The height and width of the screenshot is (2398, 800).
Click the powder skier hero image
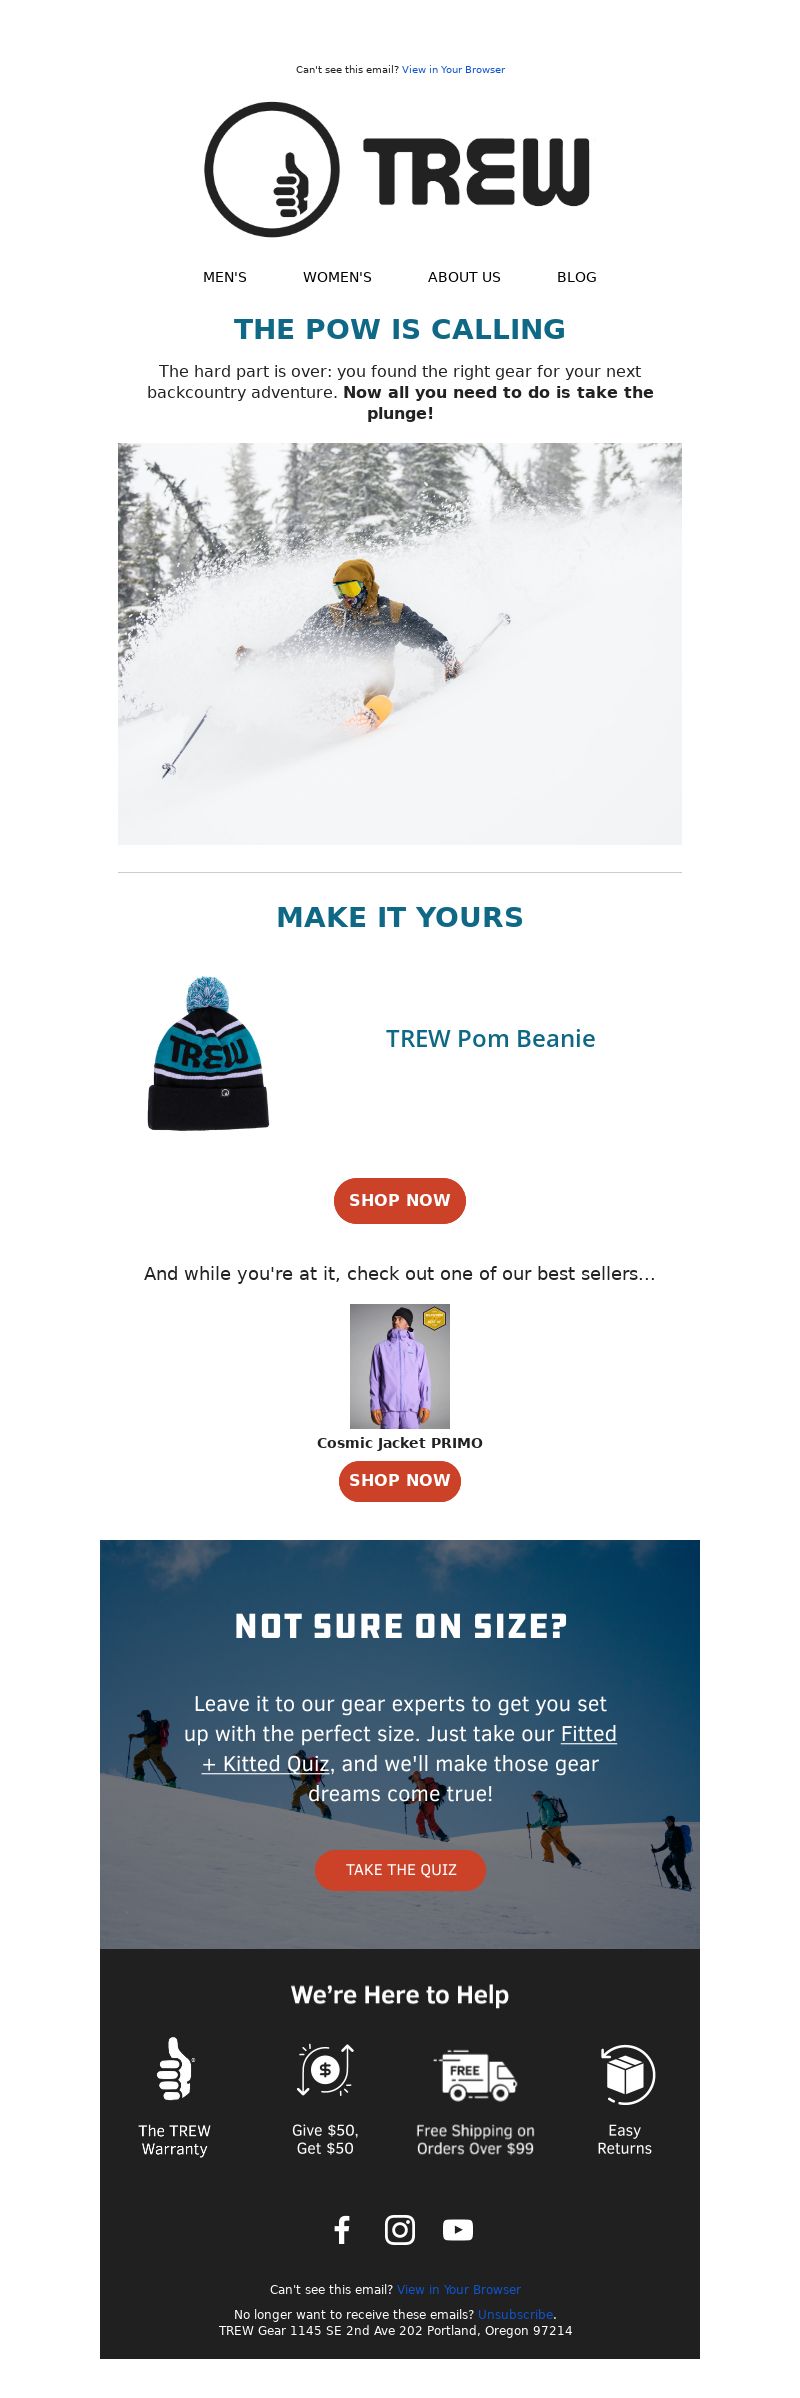(400, 644)
